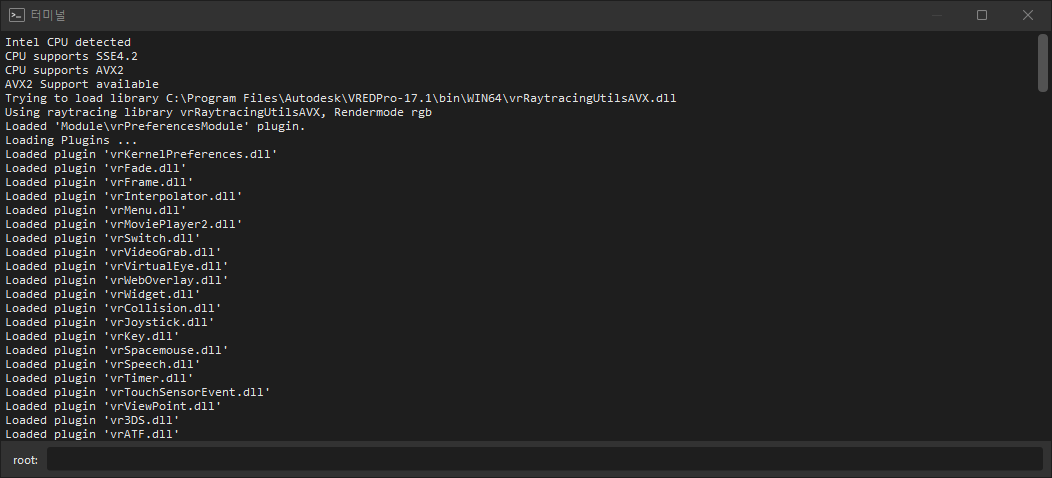This screenshot has height=478, width=1052.
Task: Close the terminal window
Action: tap(1028, 15)
